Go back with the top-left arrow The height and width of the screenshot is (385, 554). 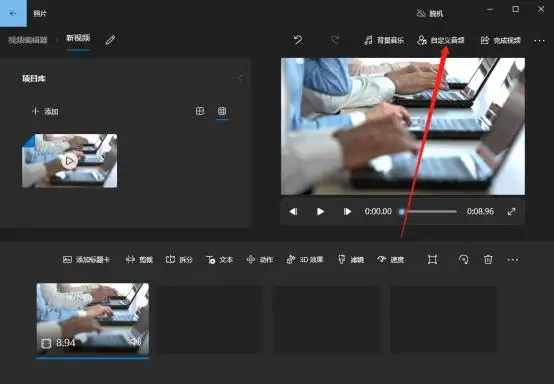click(x=13, y=13)
